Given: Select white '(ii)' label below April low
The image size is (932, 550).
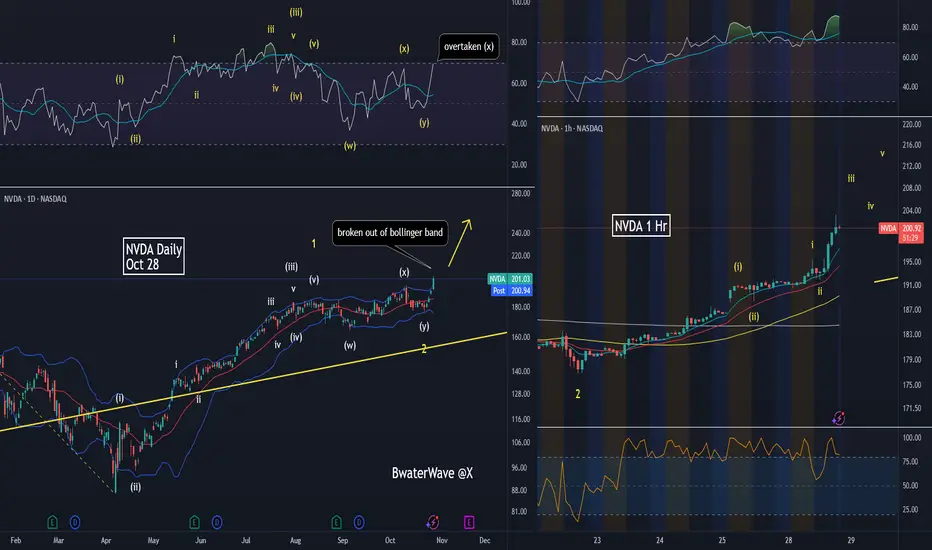Looking at the screenshot, I should tap(136, 487).
